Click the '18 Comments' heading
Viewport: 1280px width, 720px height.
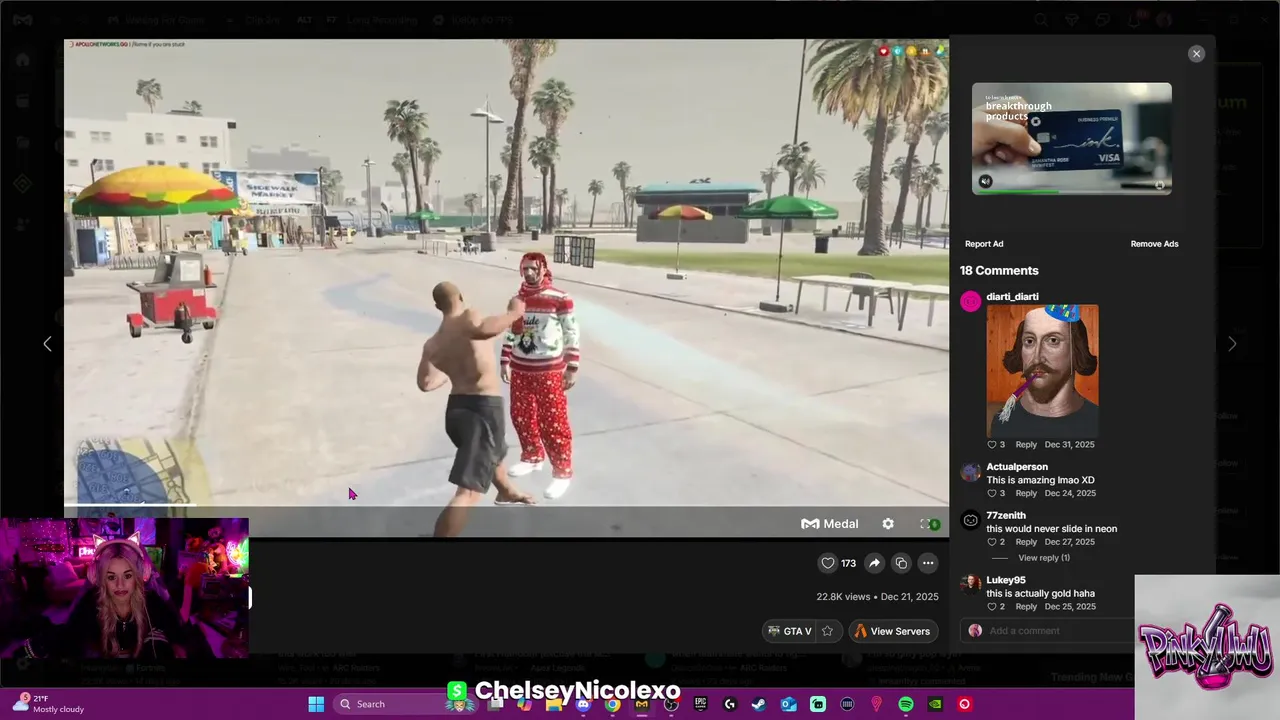tap(999, 271)
